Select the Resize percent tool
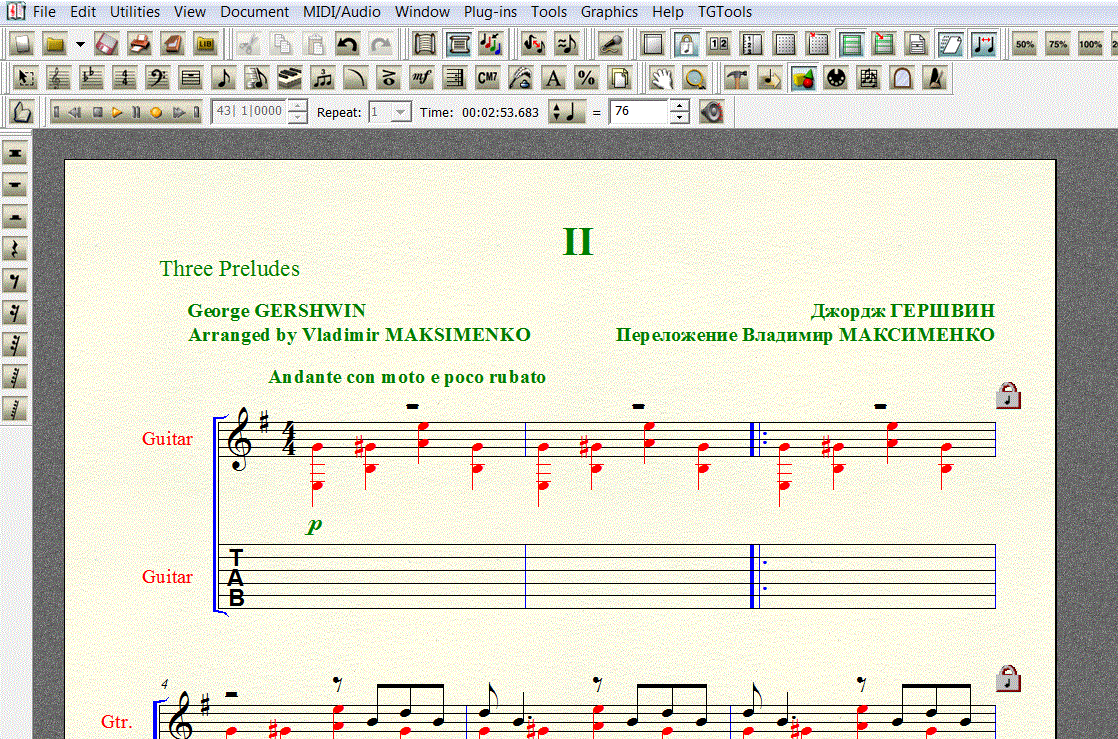 point(586,78)
